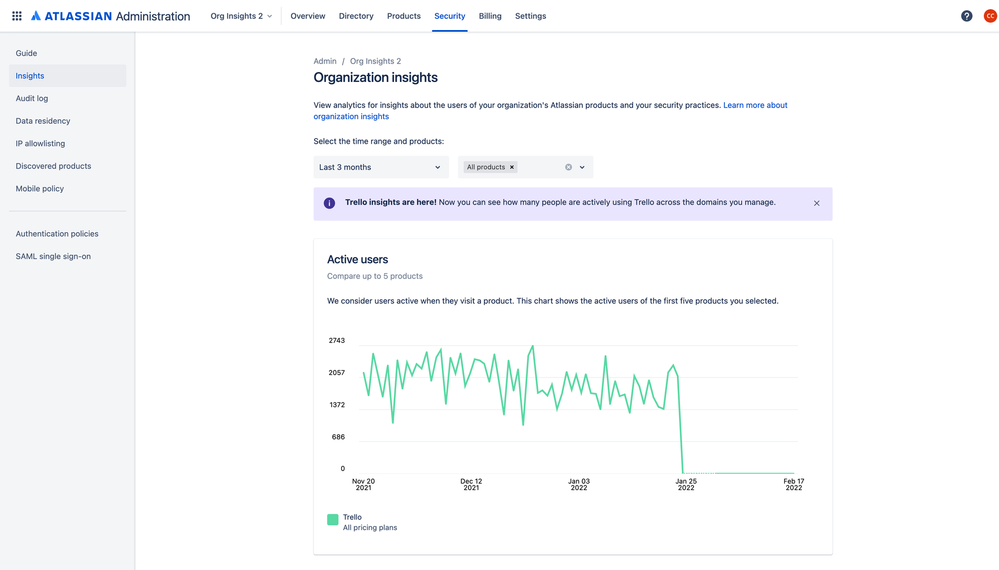
Task: Go to SAML single sign-on page
Action: click(53, 256)
